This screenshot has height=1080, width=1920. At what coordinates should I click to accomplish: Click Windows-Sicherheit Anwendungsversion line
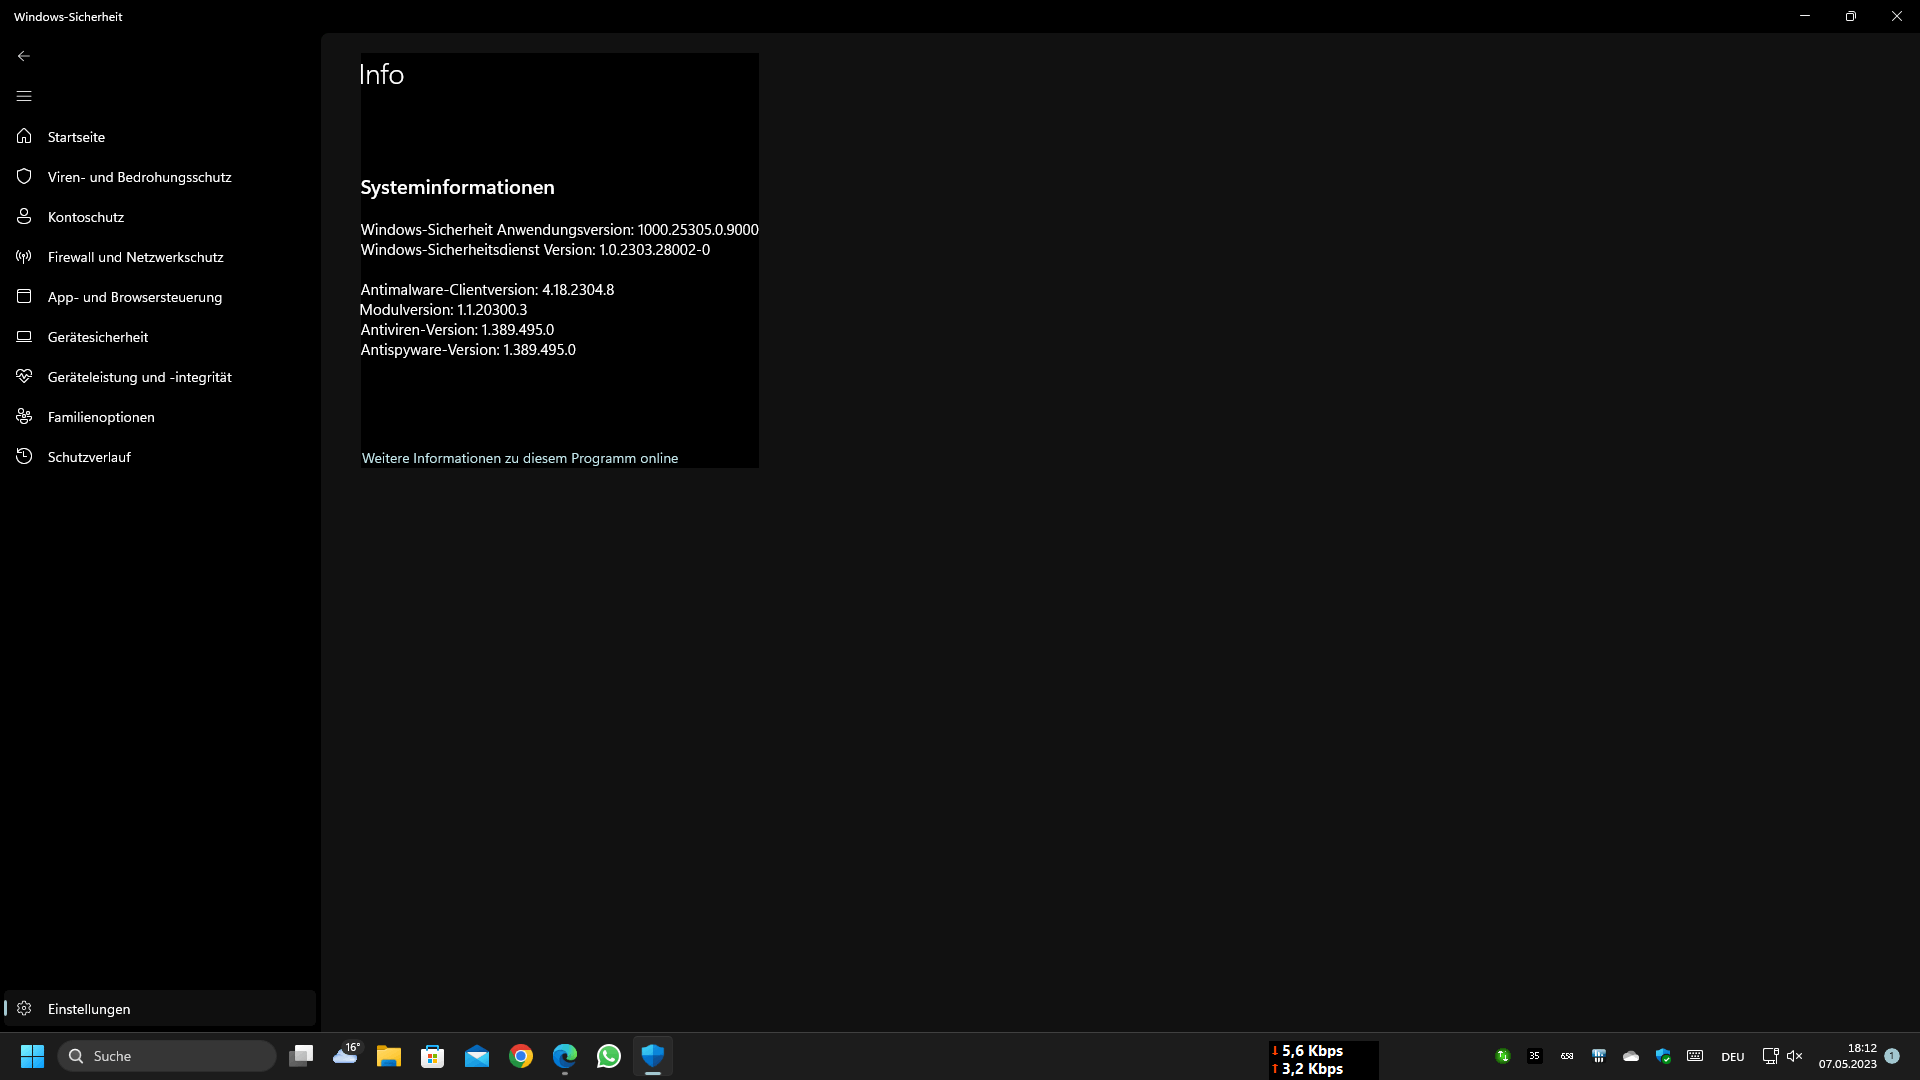tap(559, 230)
